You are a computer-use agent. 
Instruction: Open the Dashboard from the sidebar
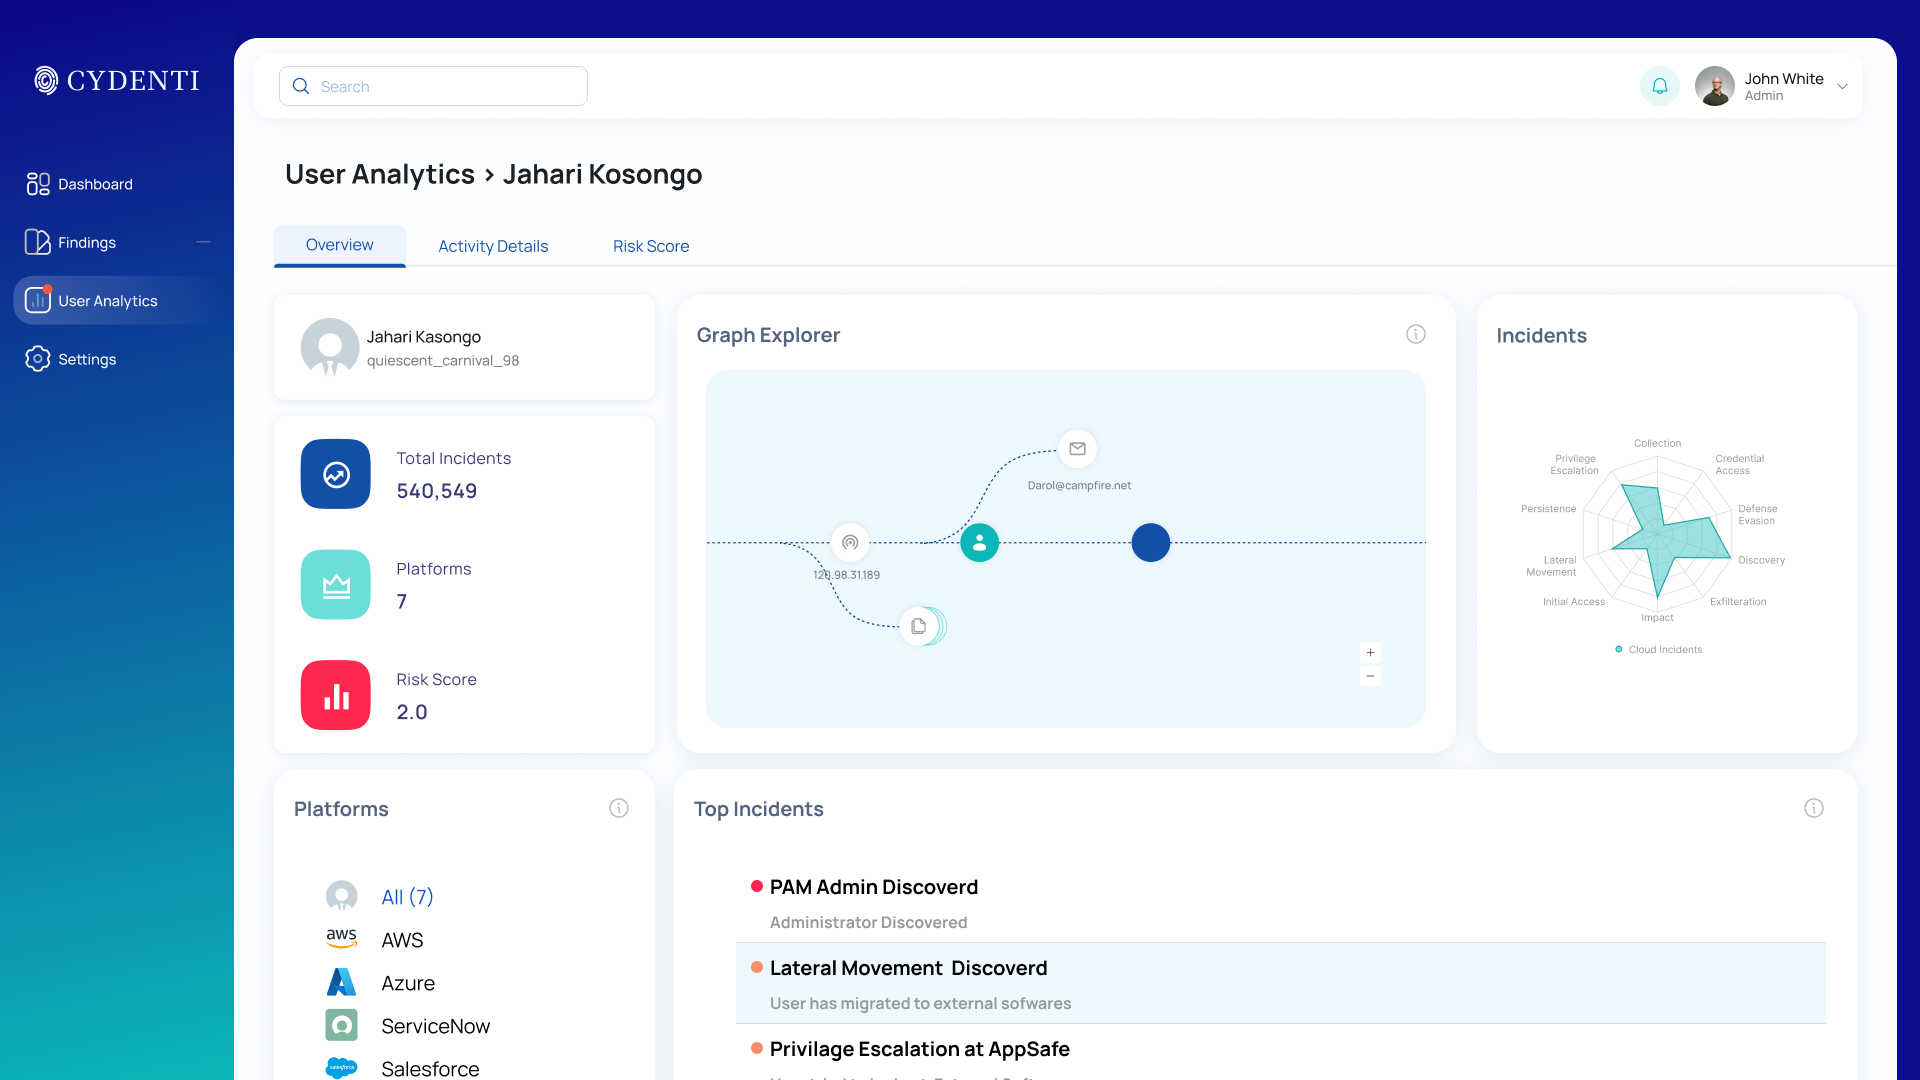[95, 184]
